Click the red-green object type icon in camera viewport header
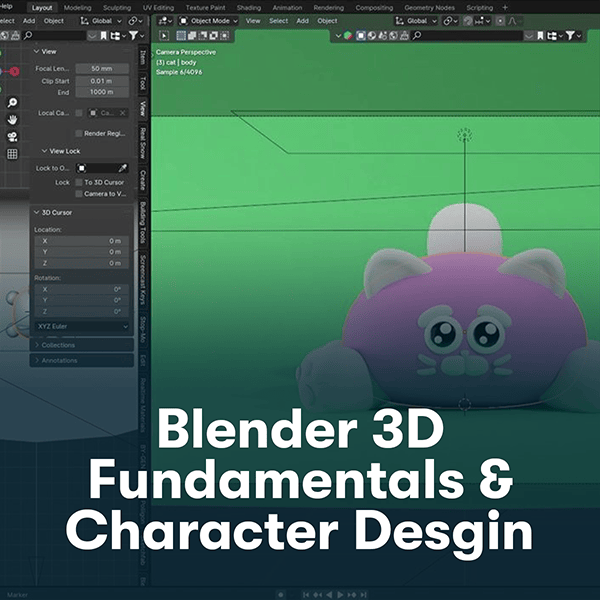Image resolution: width=600 pixels, height=600 pixels. (348, 36)
